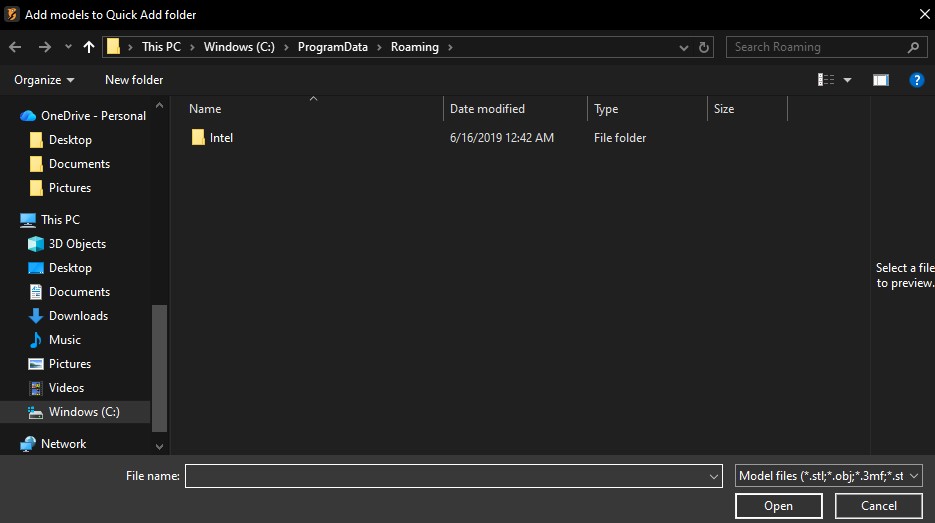The height and width of the screenshot is (523, 935).
Task: Open the recent locations dropdown arrow
Action: [x=68, y=47]
